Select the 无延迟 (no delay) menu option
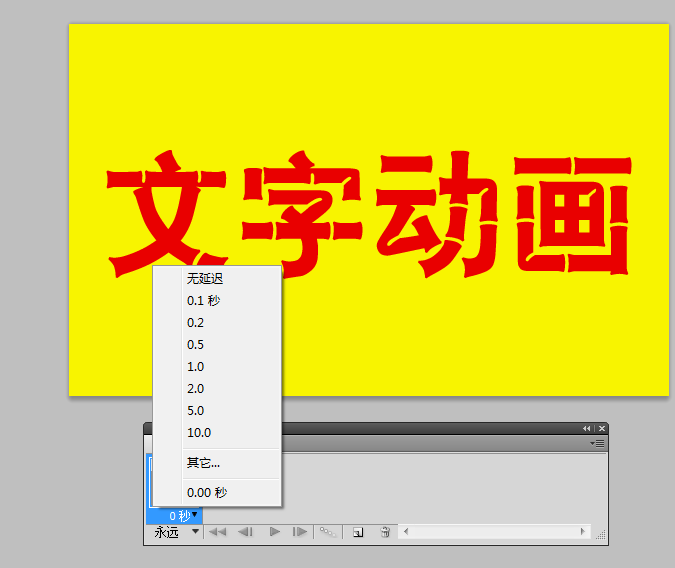The height and width of the screenshot is (568, 675). tap(217, 279)
